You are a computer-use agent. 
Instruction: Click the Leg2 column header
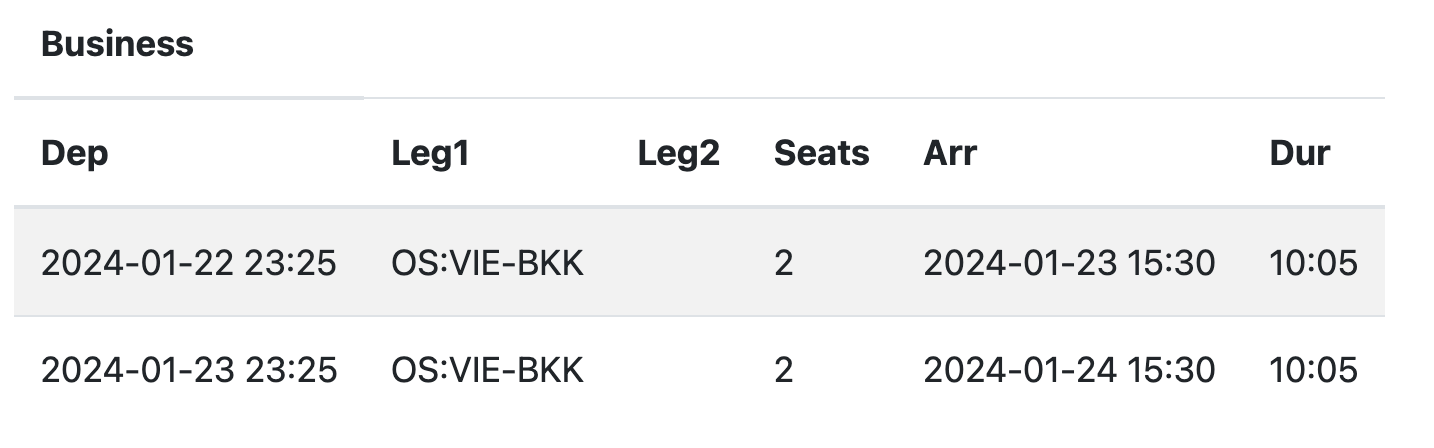click(x=679, y=154)
